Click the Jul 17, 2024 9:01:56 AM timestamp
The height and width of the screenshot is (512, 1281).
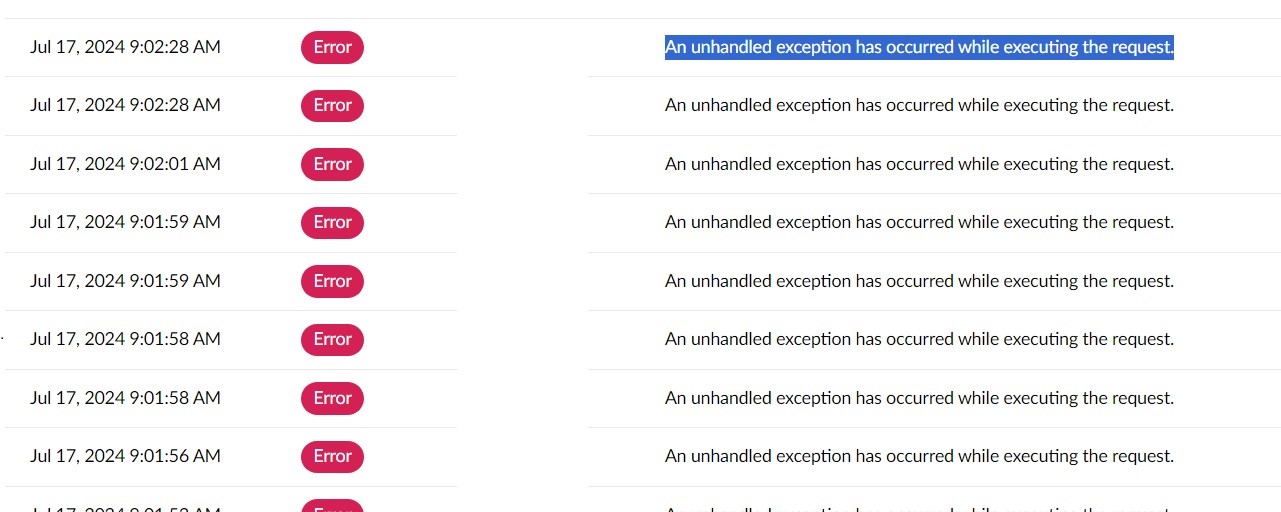pyautogui.click(x=125, y=456)
